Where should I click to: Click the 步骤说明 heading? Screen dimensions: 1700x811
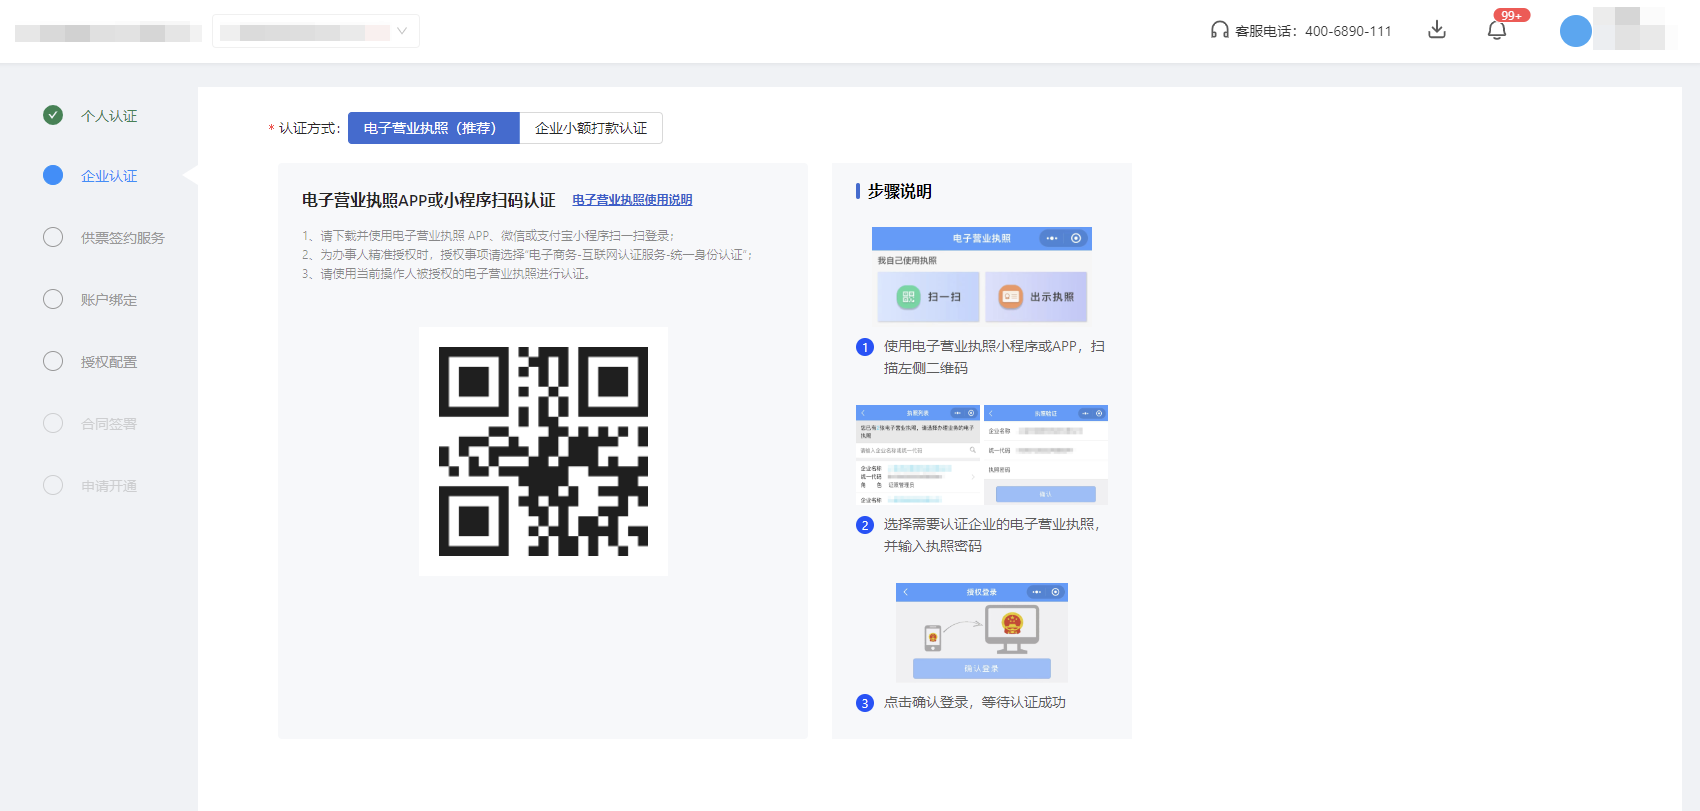(x=900, y=191)
